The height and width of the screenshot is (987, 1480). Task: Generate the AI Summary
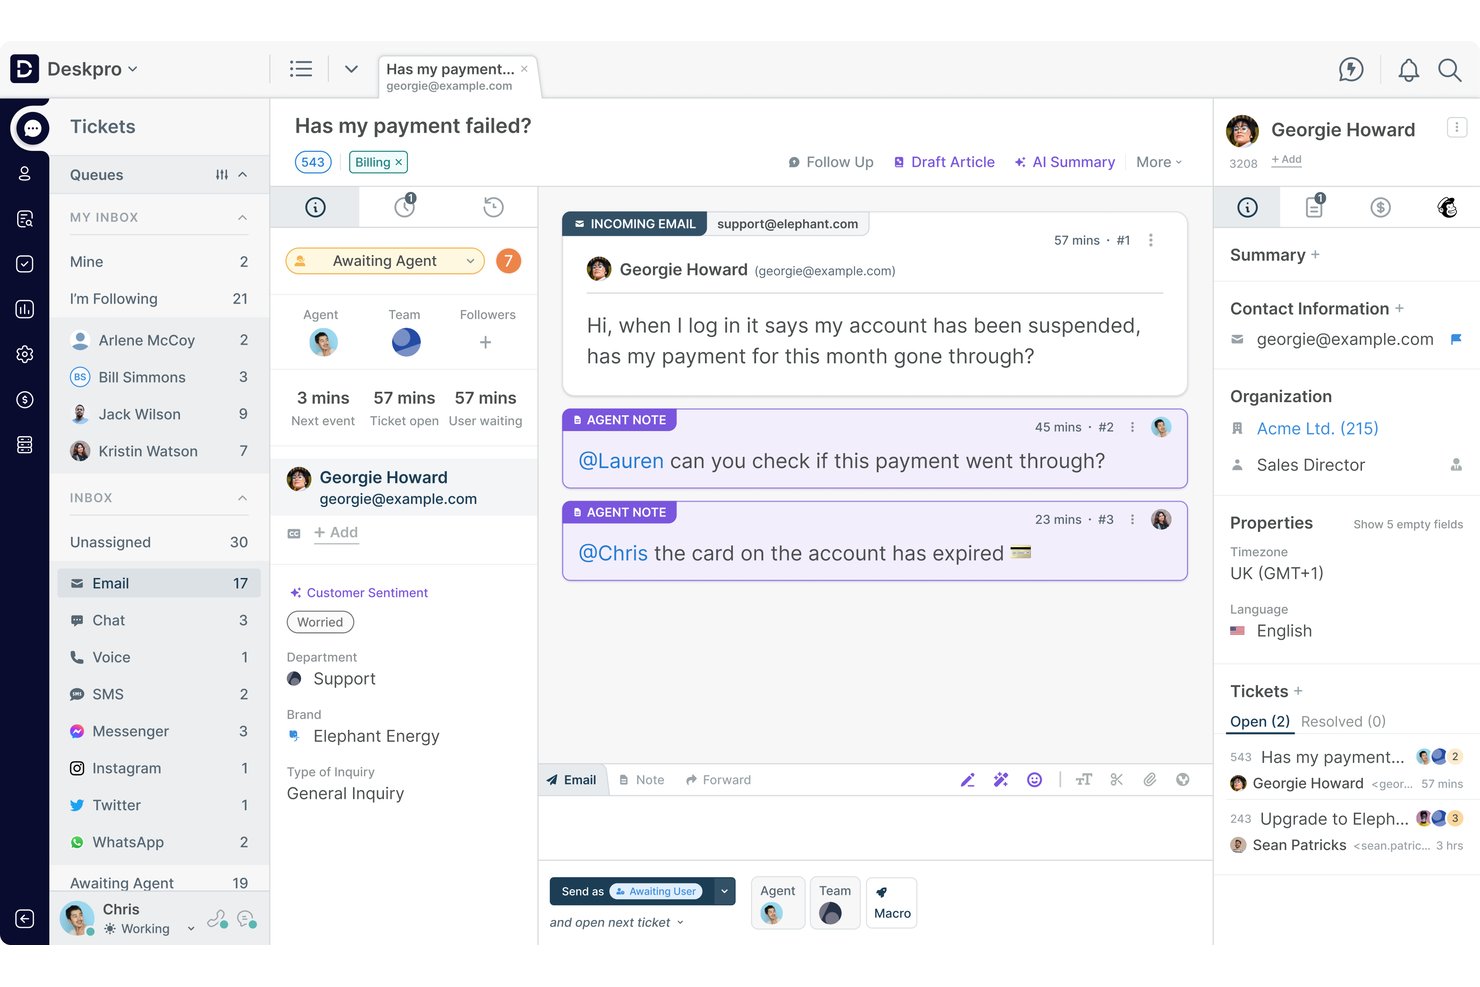click(x=1064, y=162)
